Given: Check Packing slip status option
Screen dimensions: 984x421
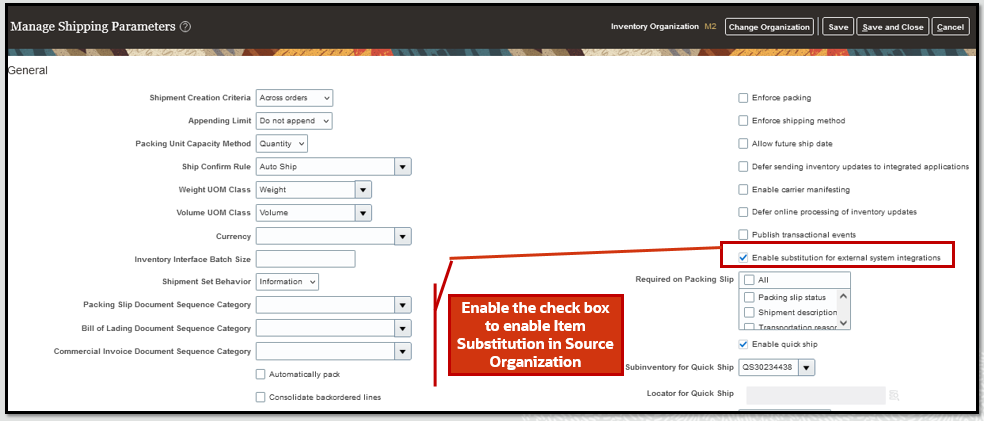Looking at the screenshot, I should point(749,297).
